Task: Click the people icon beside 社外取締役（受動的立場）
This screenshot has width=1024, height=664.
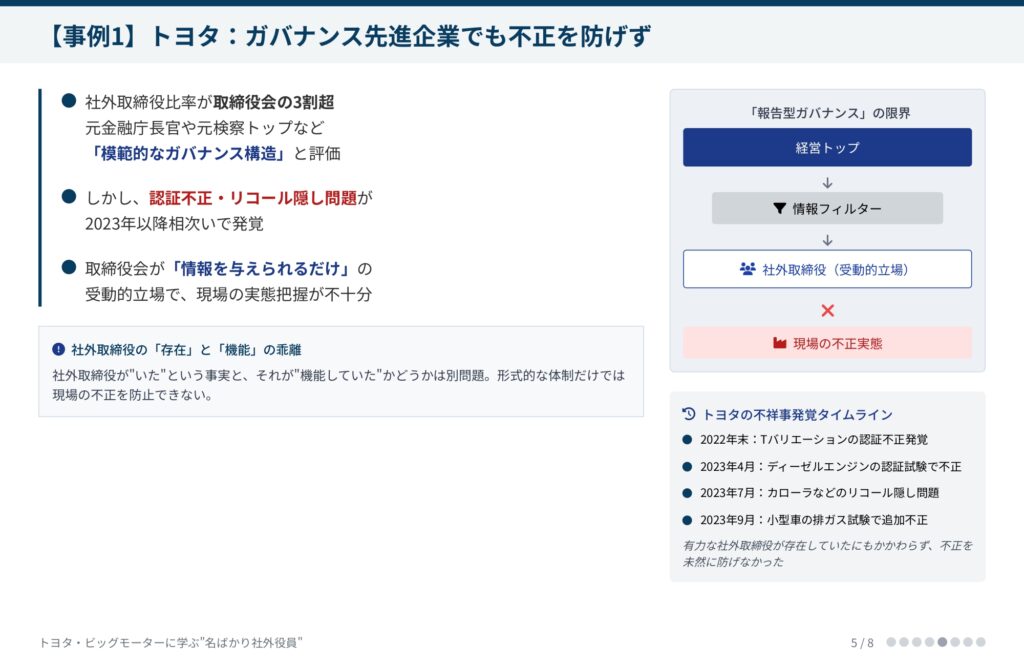Action: click(748, 269)
